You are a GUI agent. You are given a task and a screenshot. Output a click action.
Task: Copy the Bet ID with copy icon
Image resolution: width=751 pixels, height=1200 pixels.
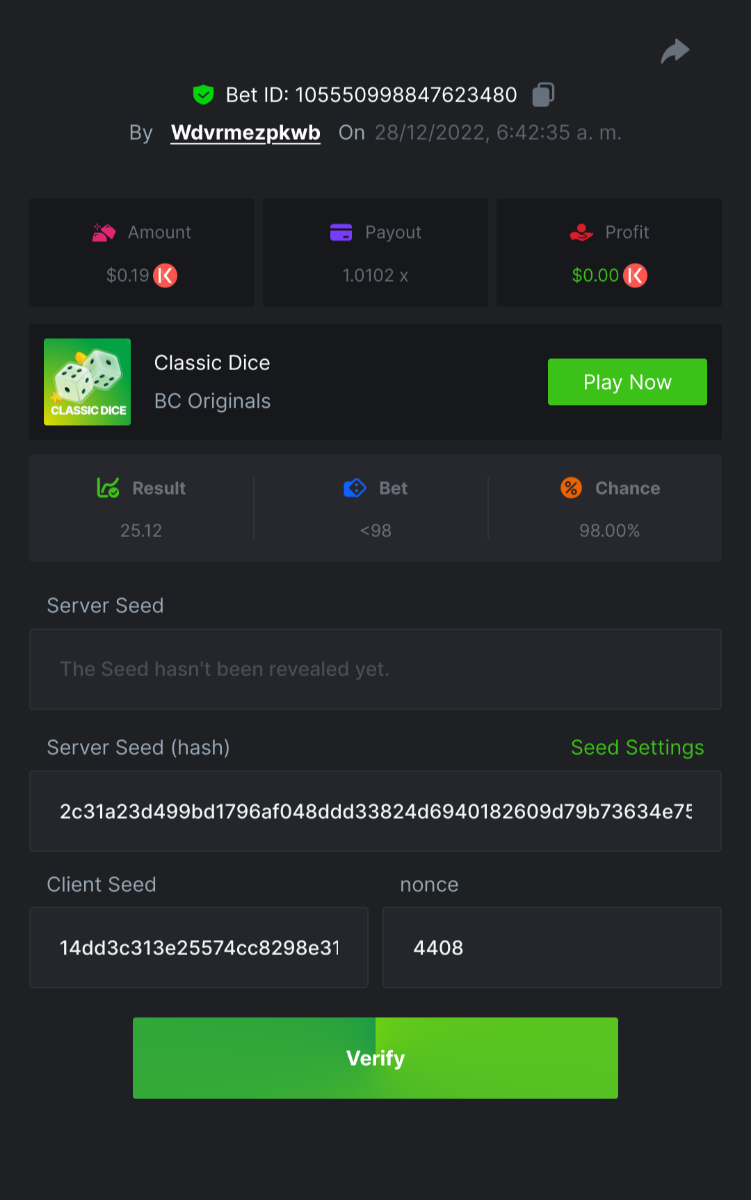coord(543,95)
